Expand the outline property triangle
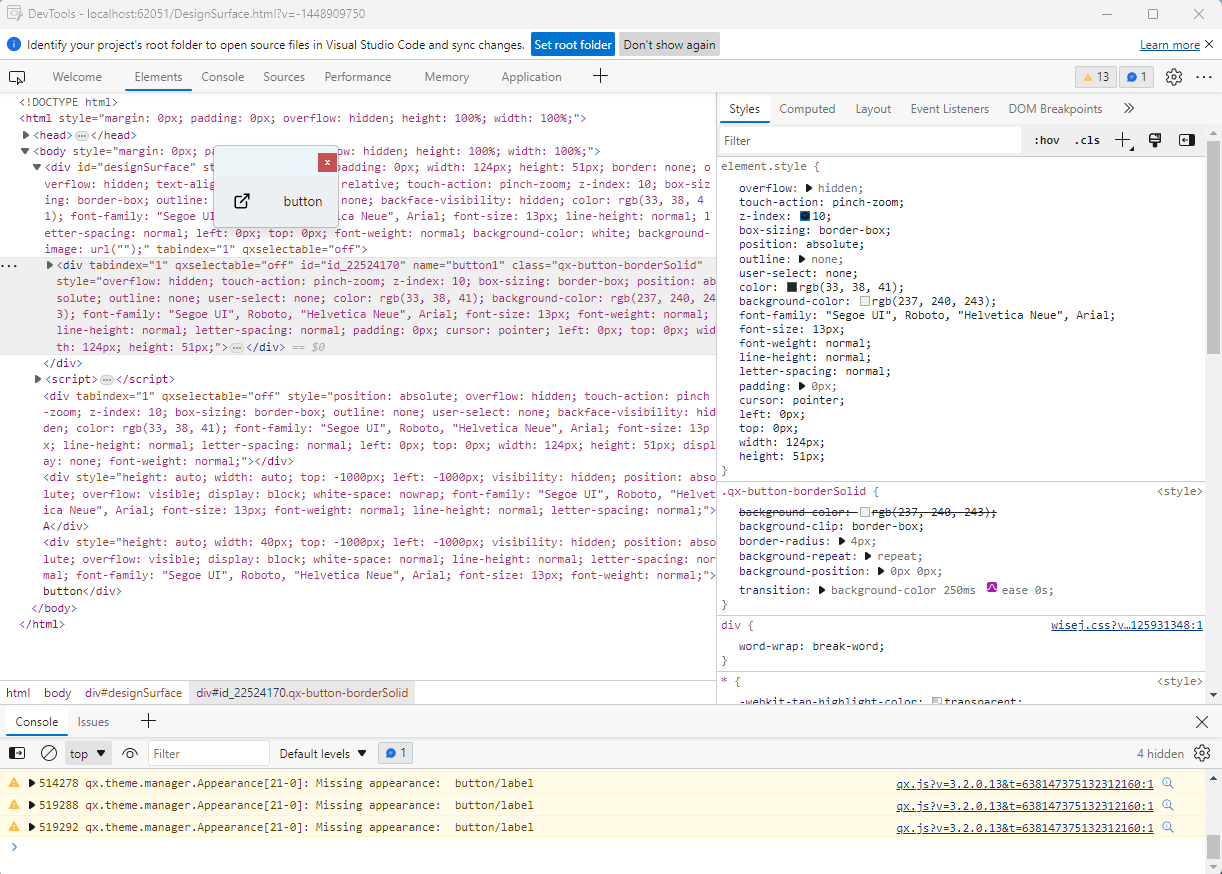 (802, 259)
